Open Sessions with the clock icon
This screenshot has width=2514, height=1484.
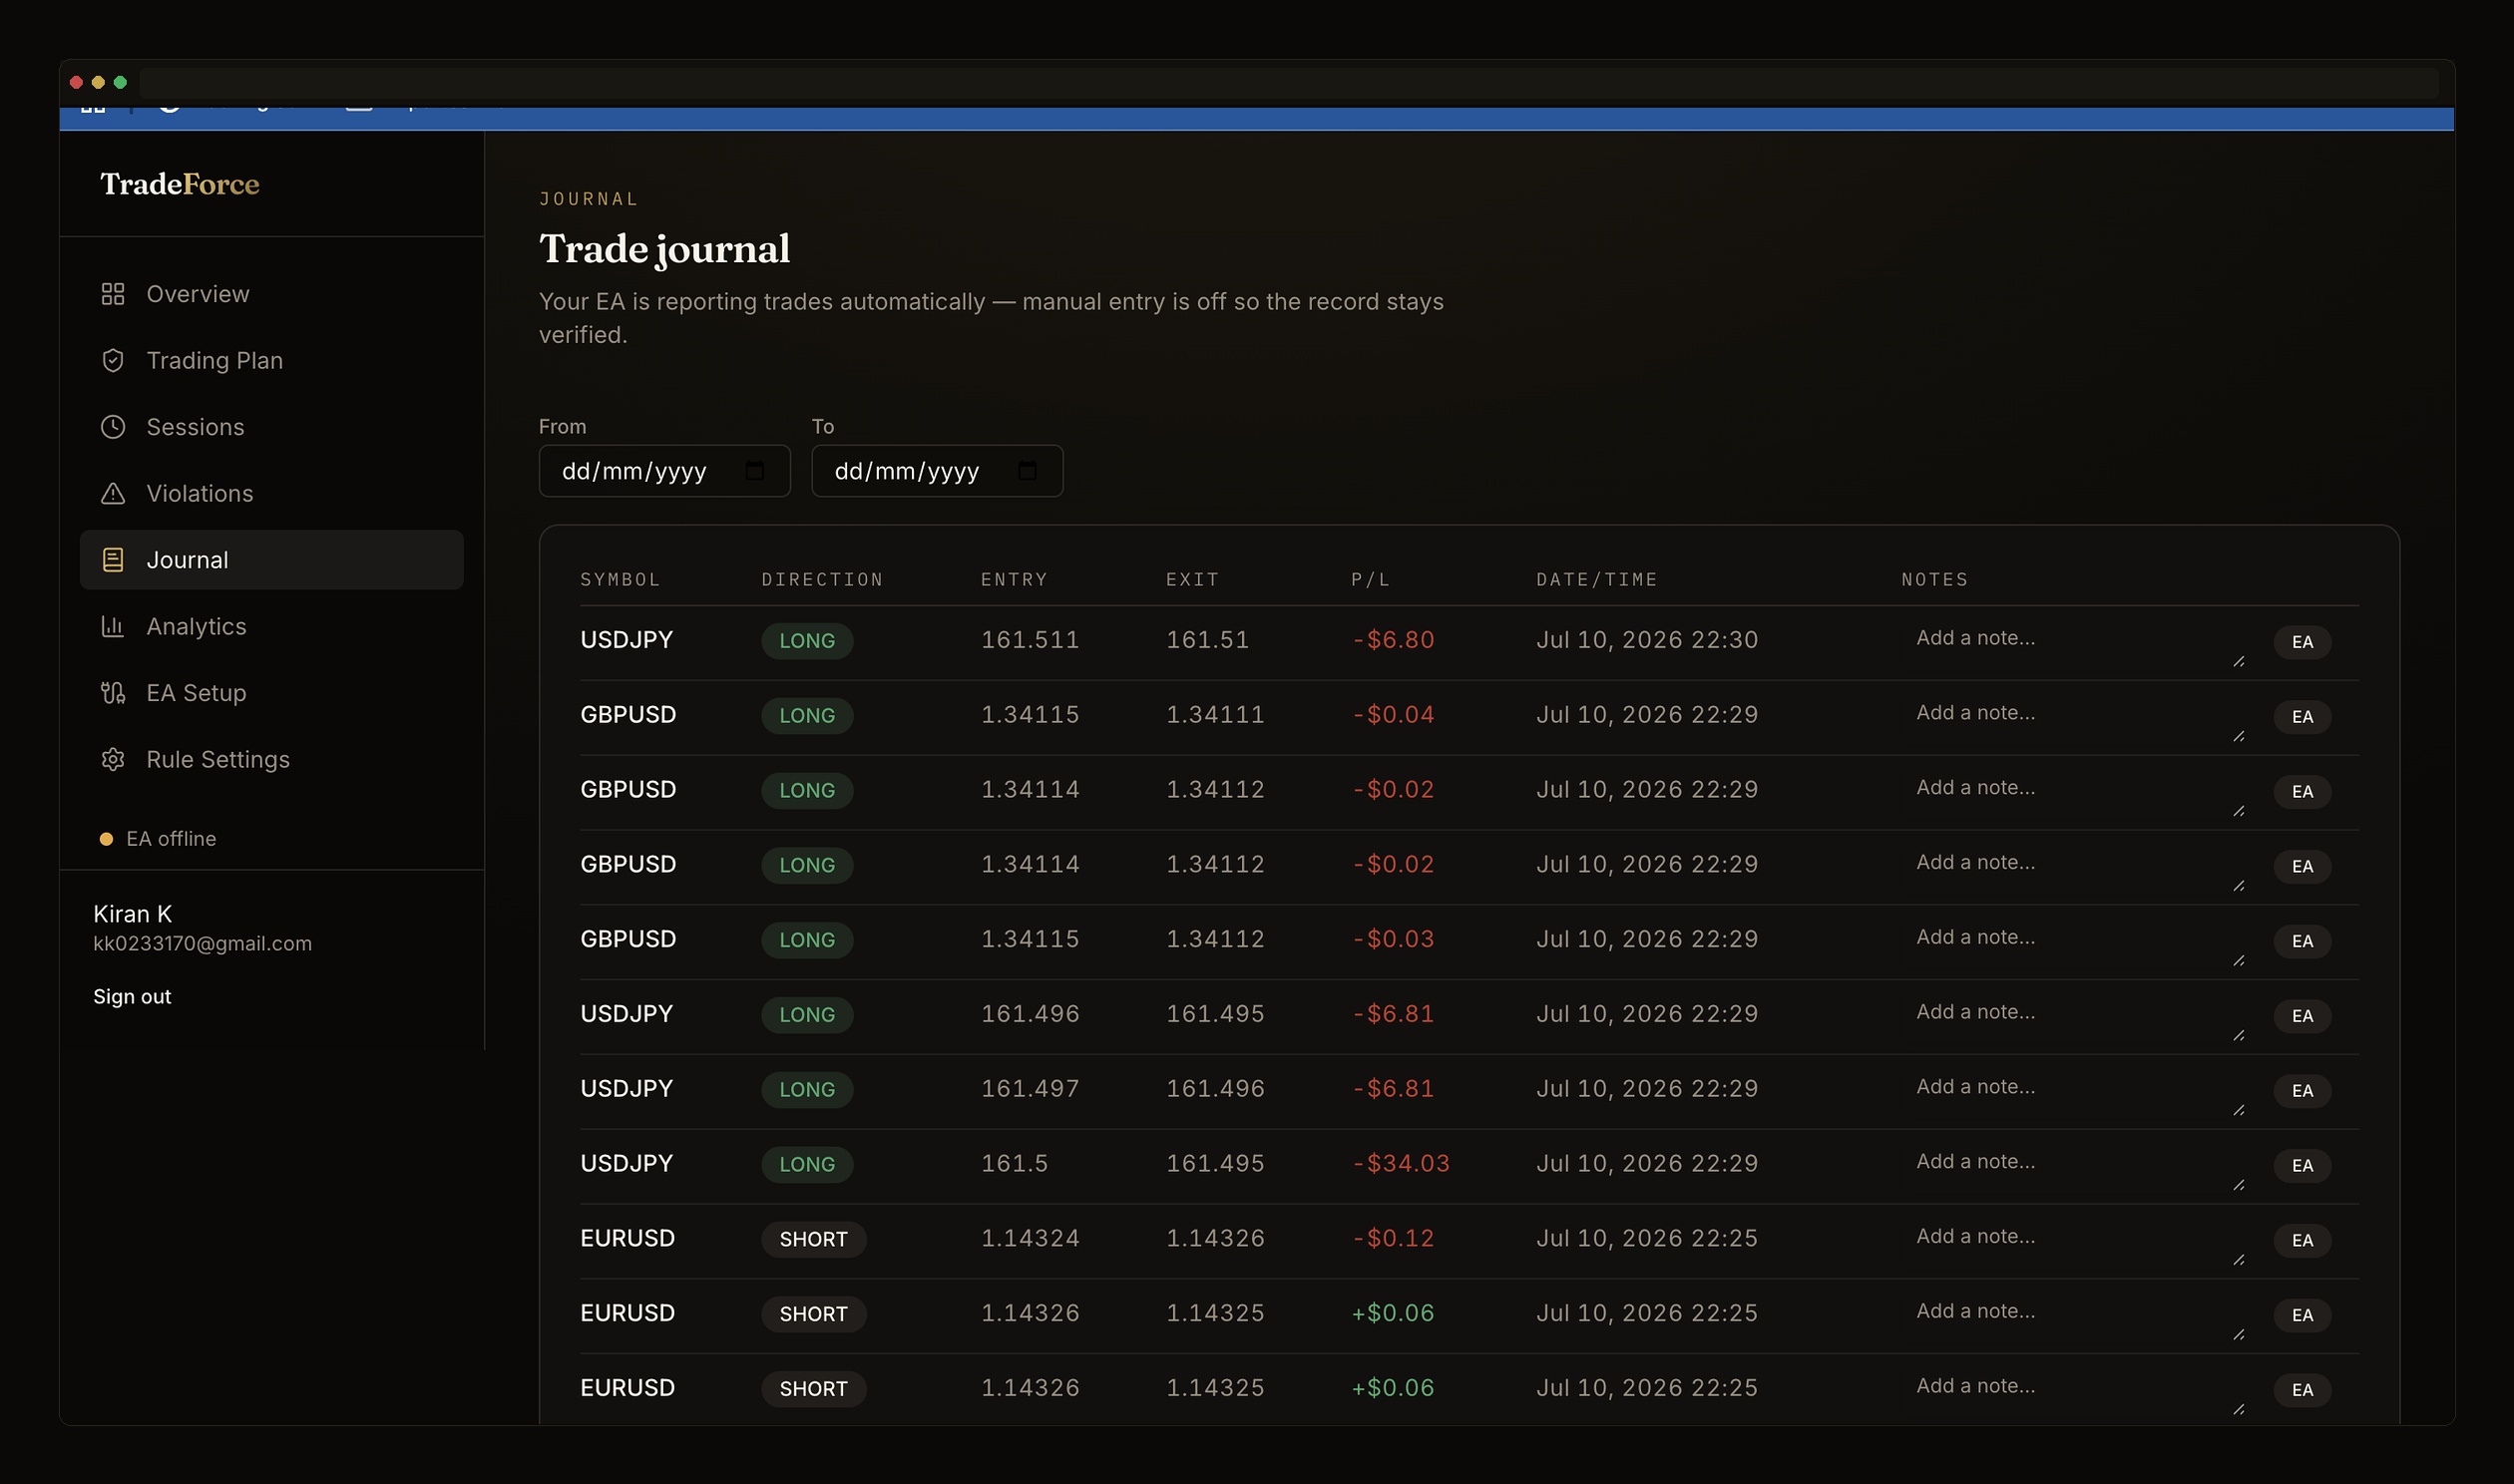271,427
